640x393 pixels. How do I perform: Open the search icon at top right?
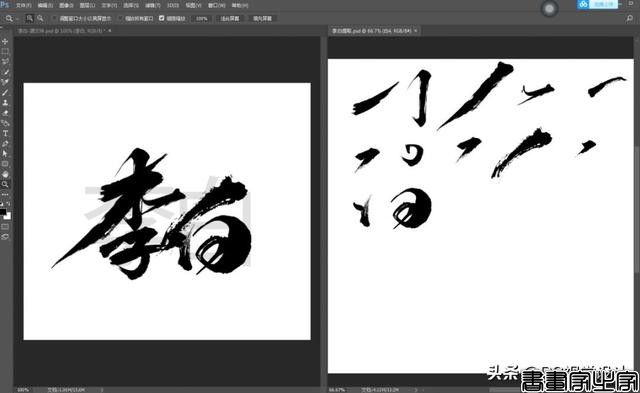629,18
